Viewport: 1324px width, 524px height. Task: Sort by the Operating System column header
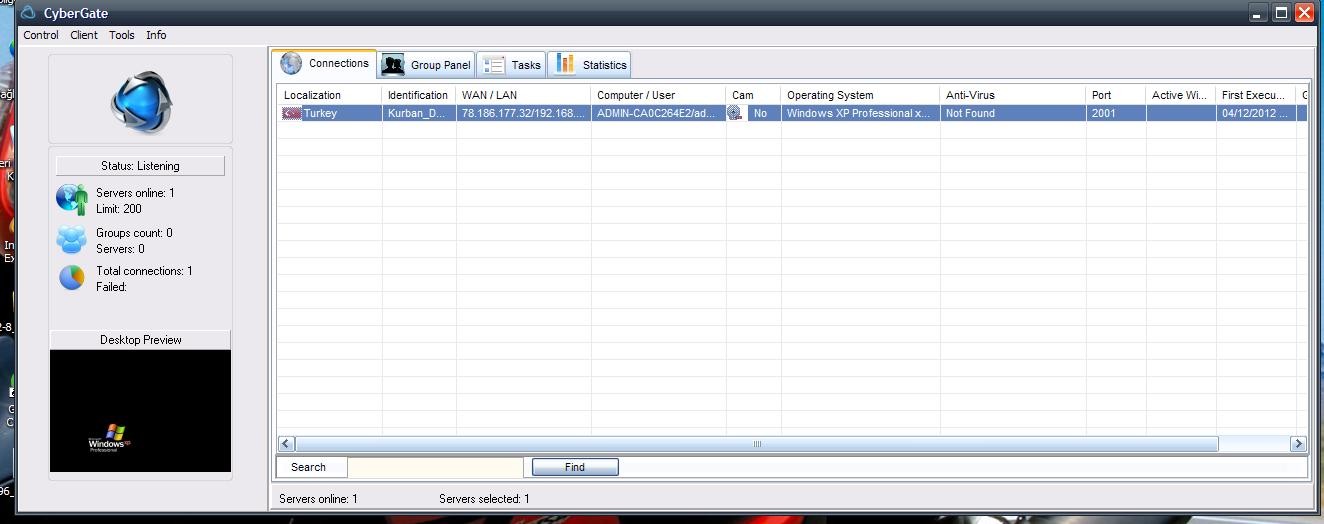(860, 95)
